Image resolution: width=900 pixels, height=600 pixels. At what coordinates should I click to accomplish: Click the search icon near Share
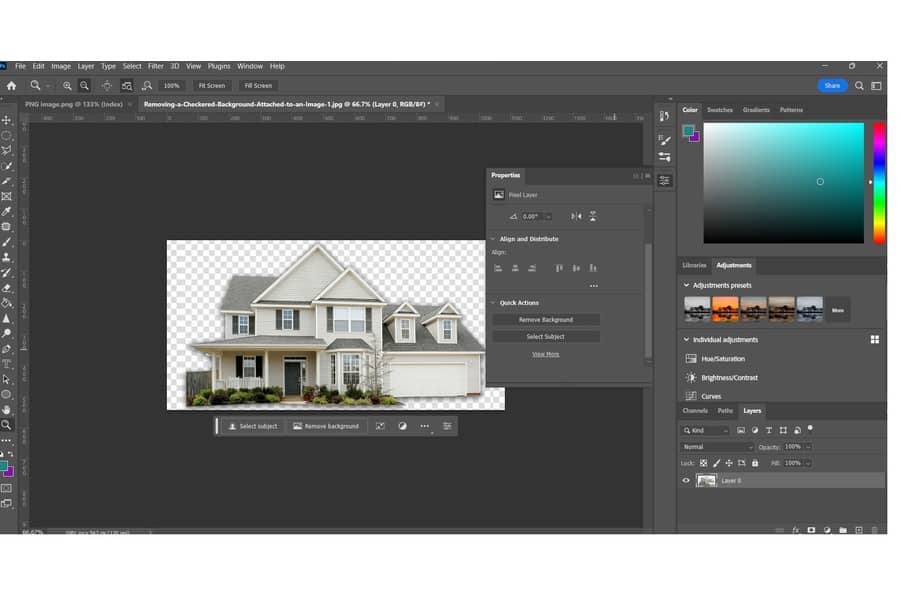859,86
